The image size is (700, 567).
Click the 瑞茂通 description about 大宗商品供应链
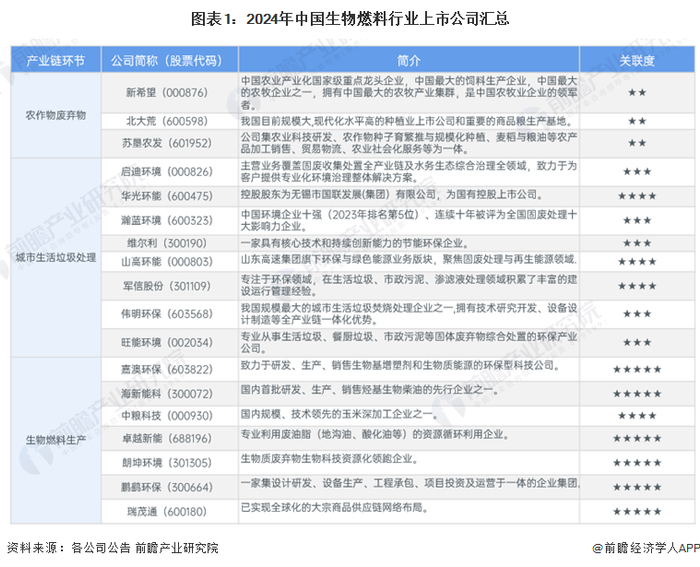pos(335,508)
